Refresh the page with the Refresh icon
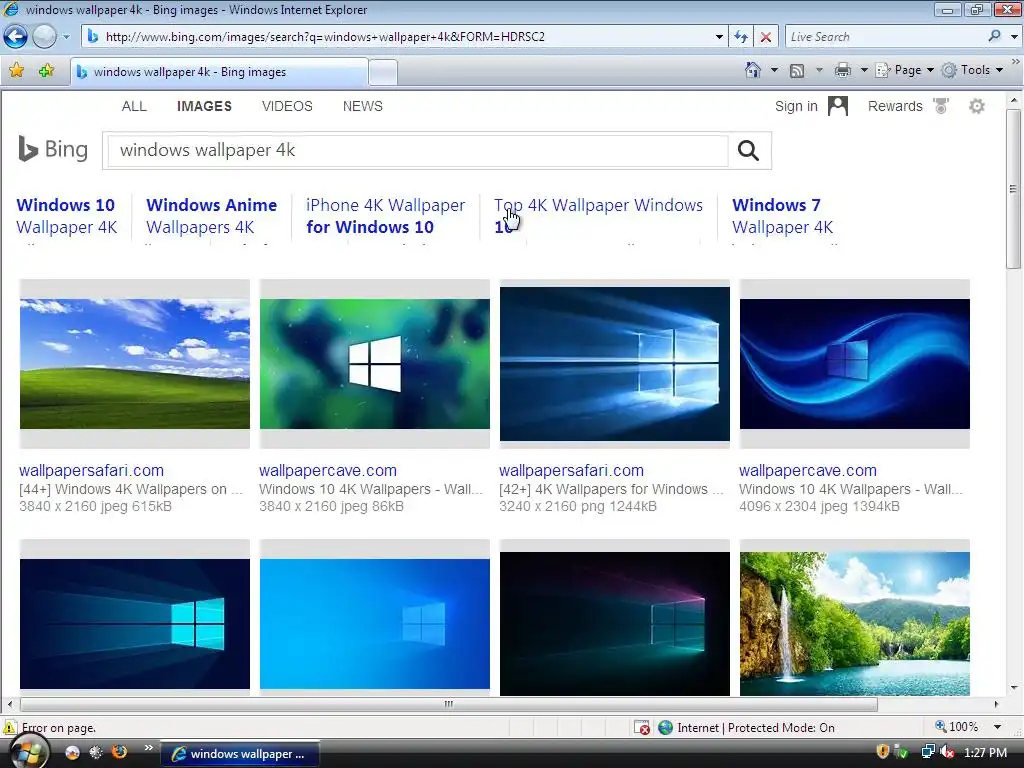The width and height of the screenshot is (1024, 768). click(741, 37)
